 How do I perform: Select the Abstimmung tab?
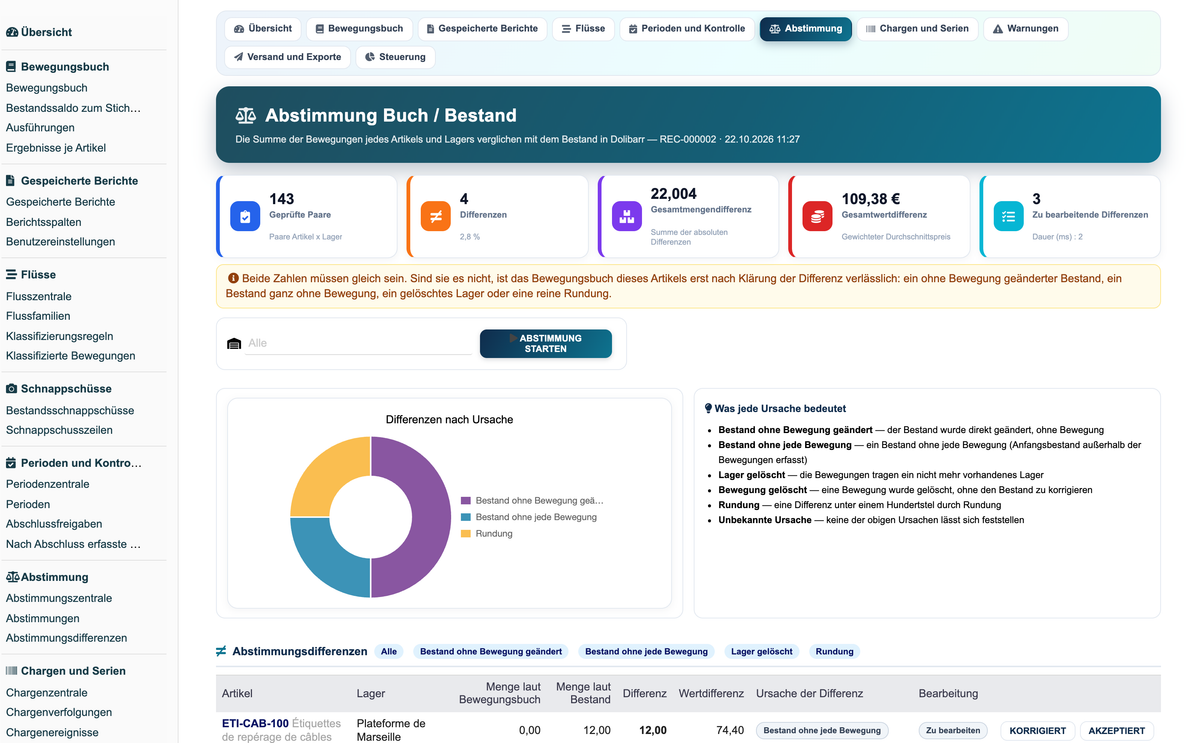(x=806, y=29)
